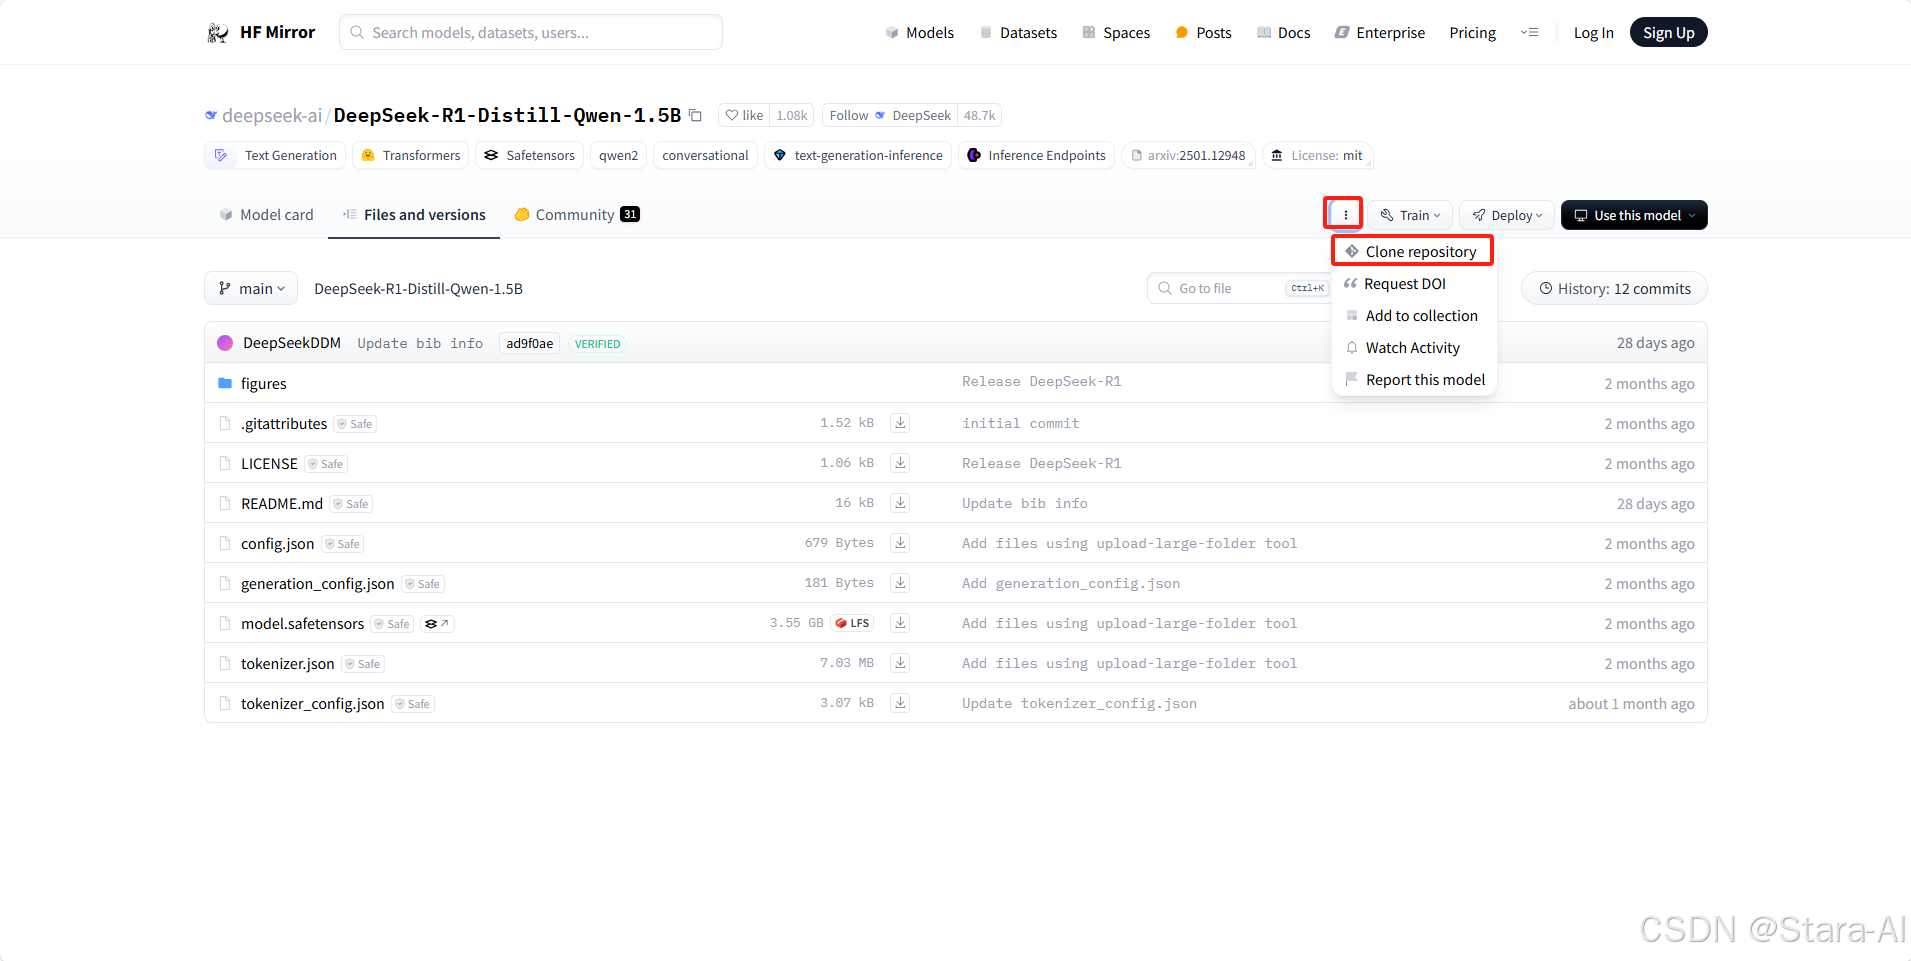Click the Text Generation tag

click(276, 155)
